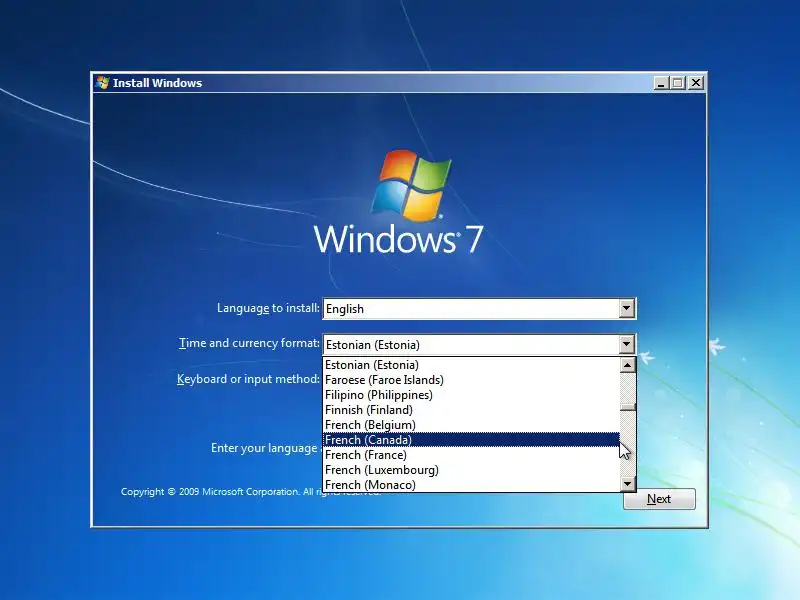The image size is (800, 600).
Task: Open the Language to install dropdown
Action: pyautogui.click(x=479, y=309)
